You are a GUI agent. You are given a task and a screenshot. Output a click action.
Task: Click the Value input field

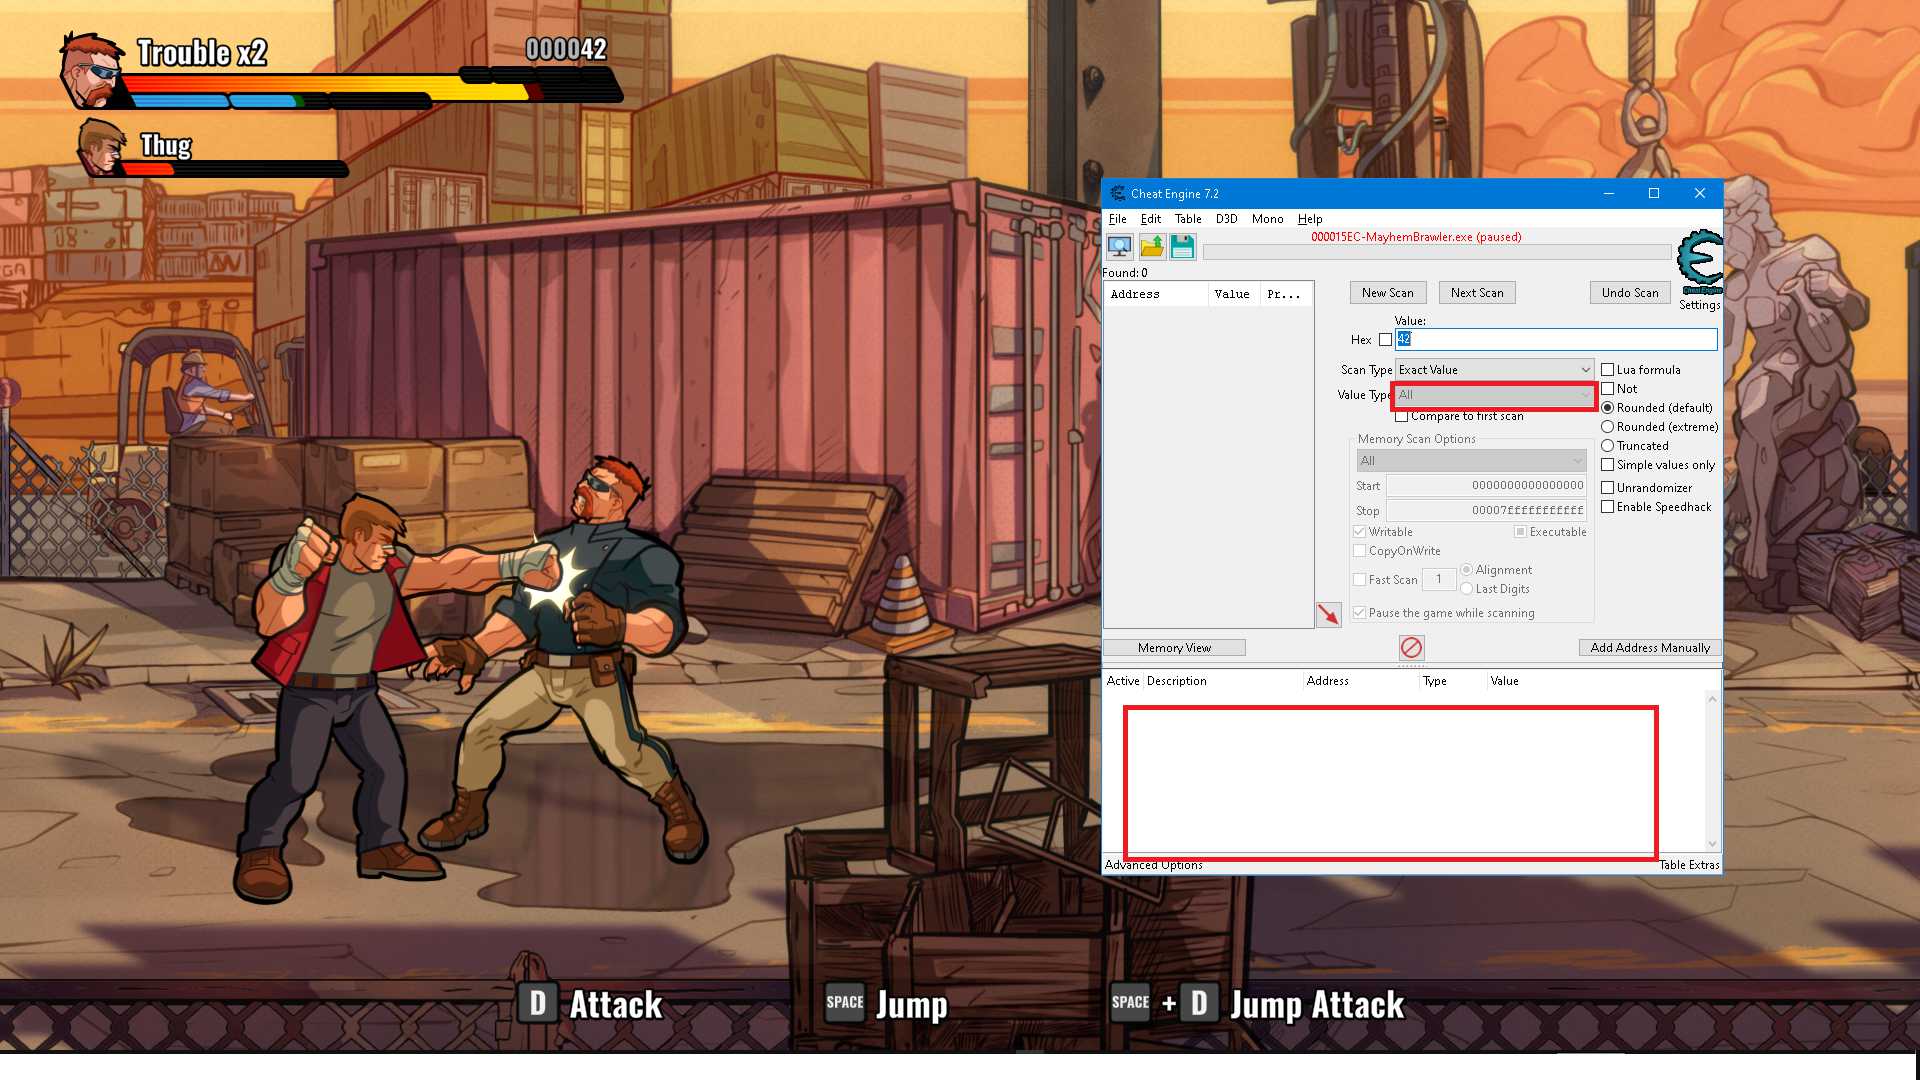coord(1556,340)
